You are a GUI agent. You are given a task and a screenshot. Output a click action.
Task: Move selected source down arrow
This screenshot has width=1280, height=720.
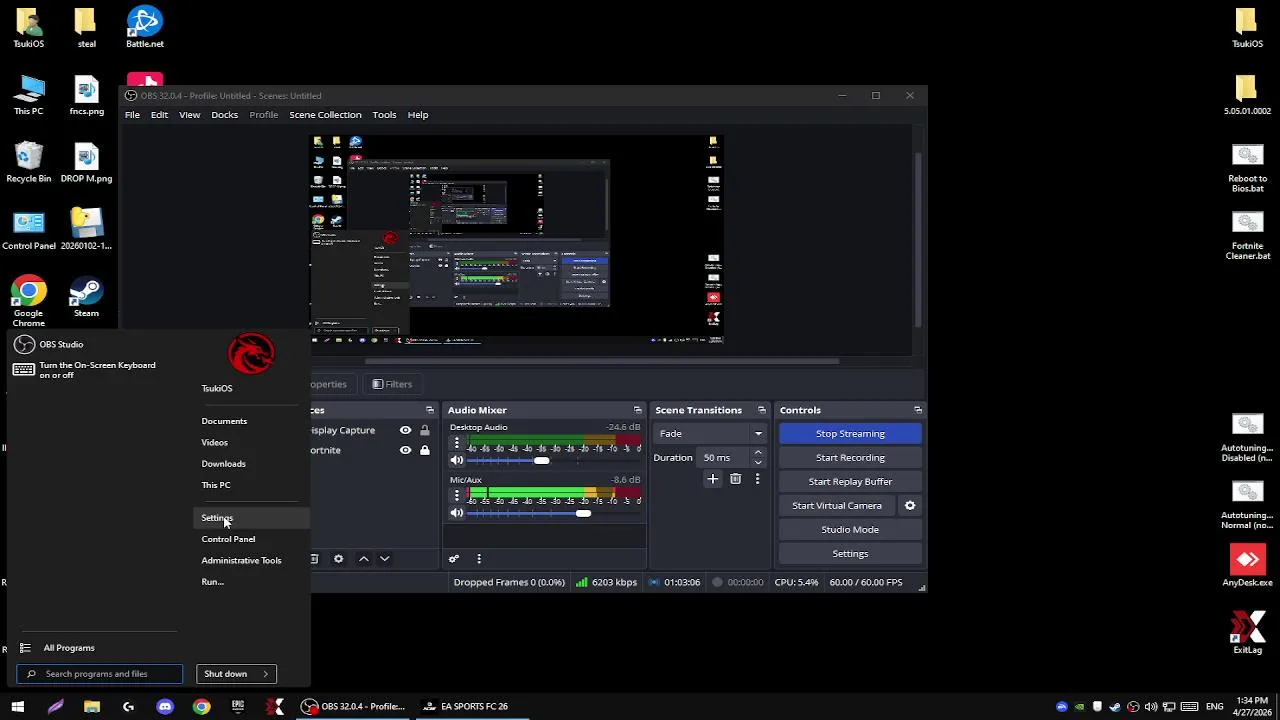pyautogui.click(x=384, y=559)
